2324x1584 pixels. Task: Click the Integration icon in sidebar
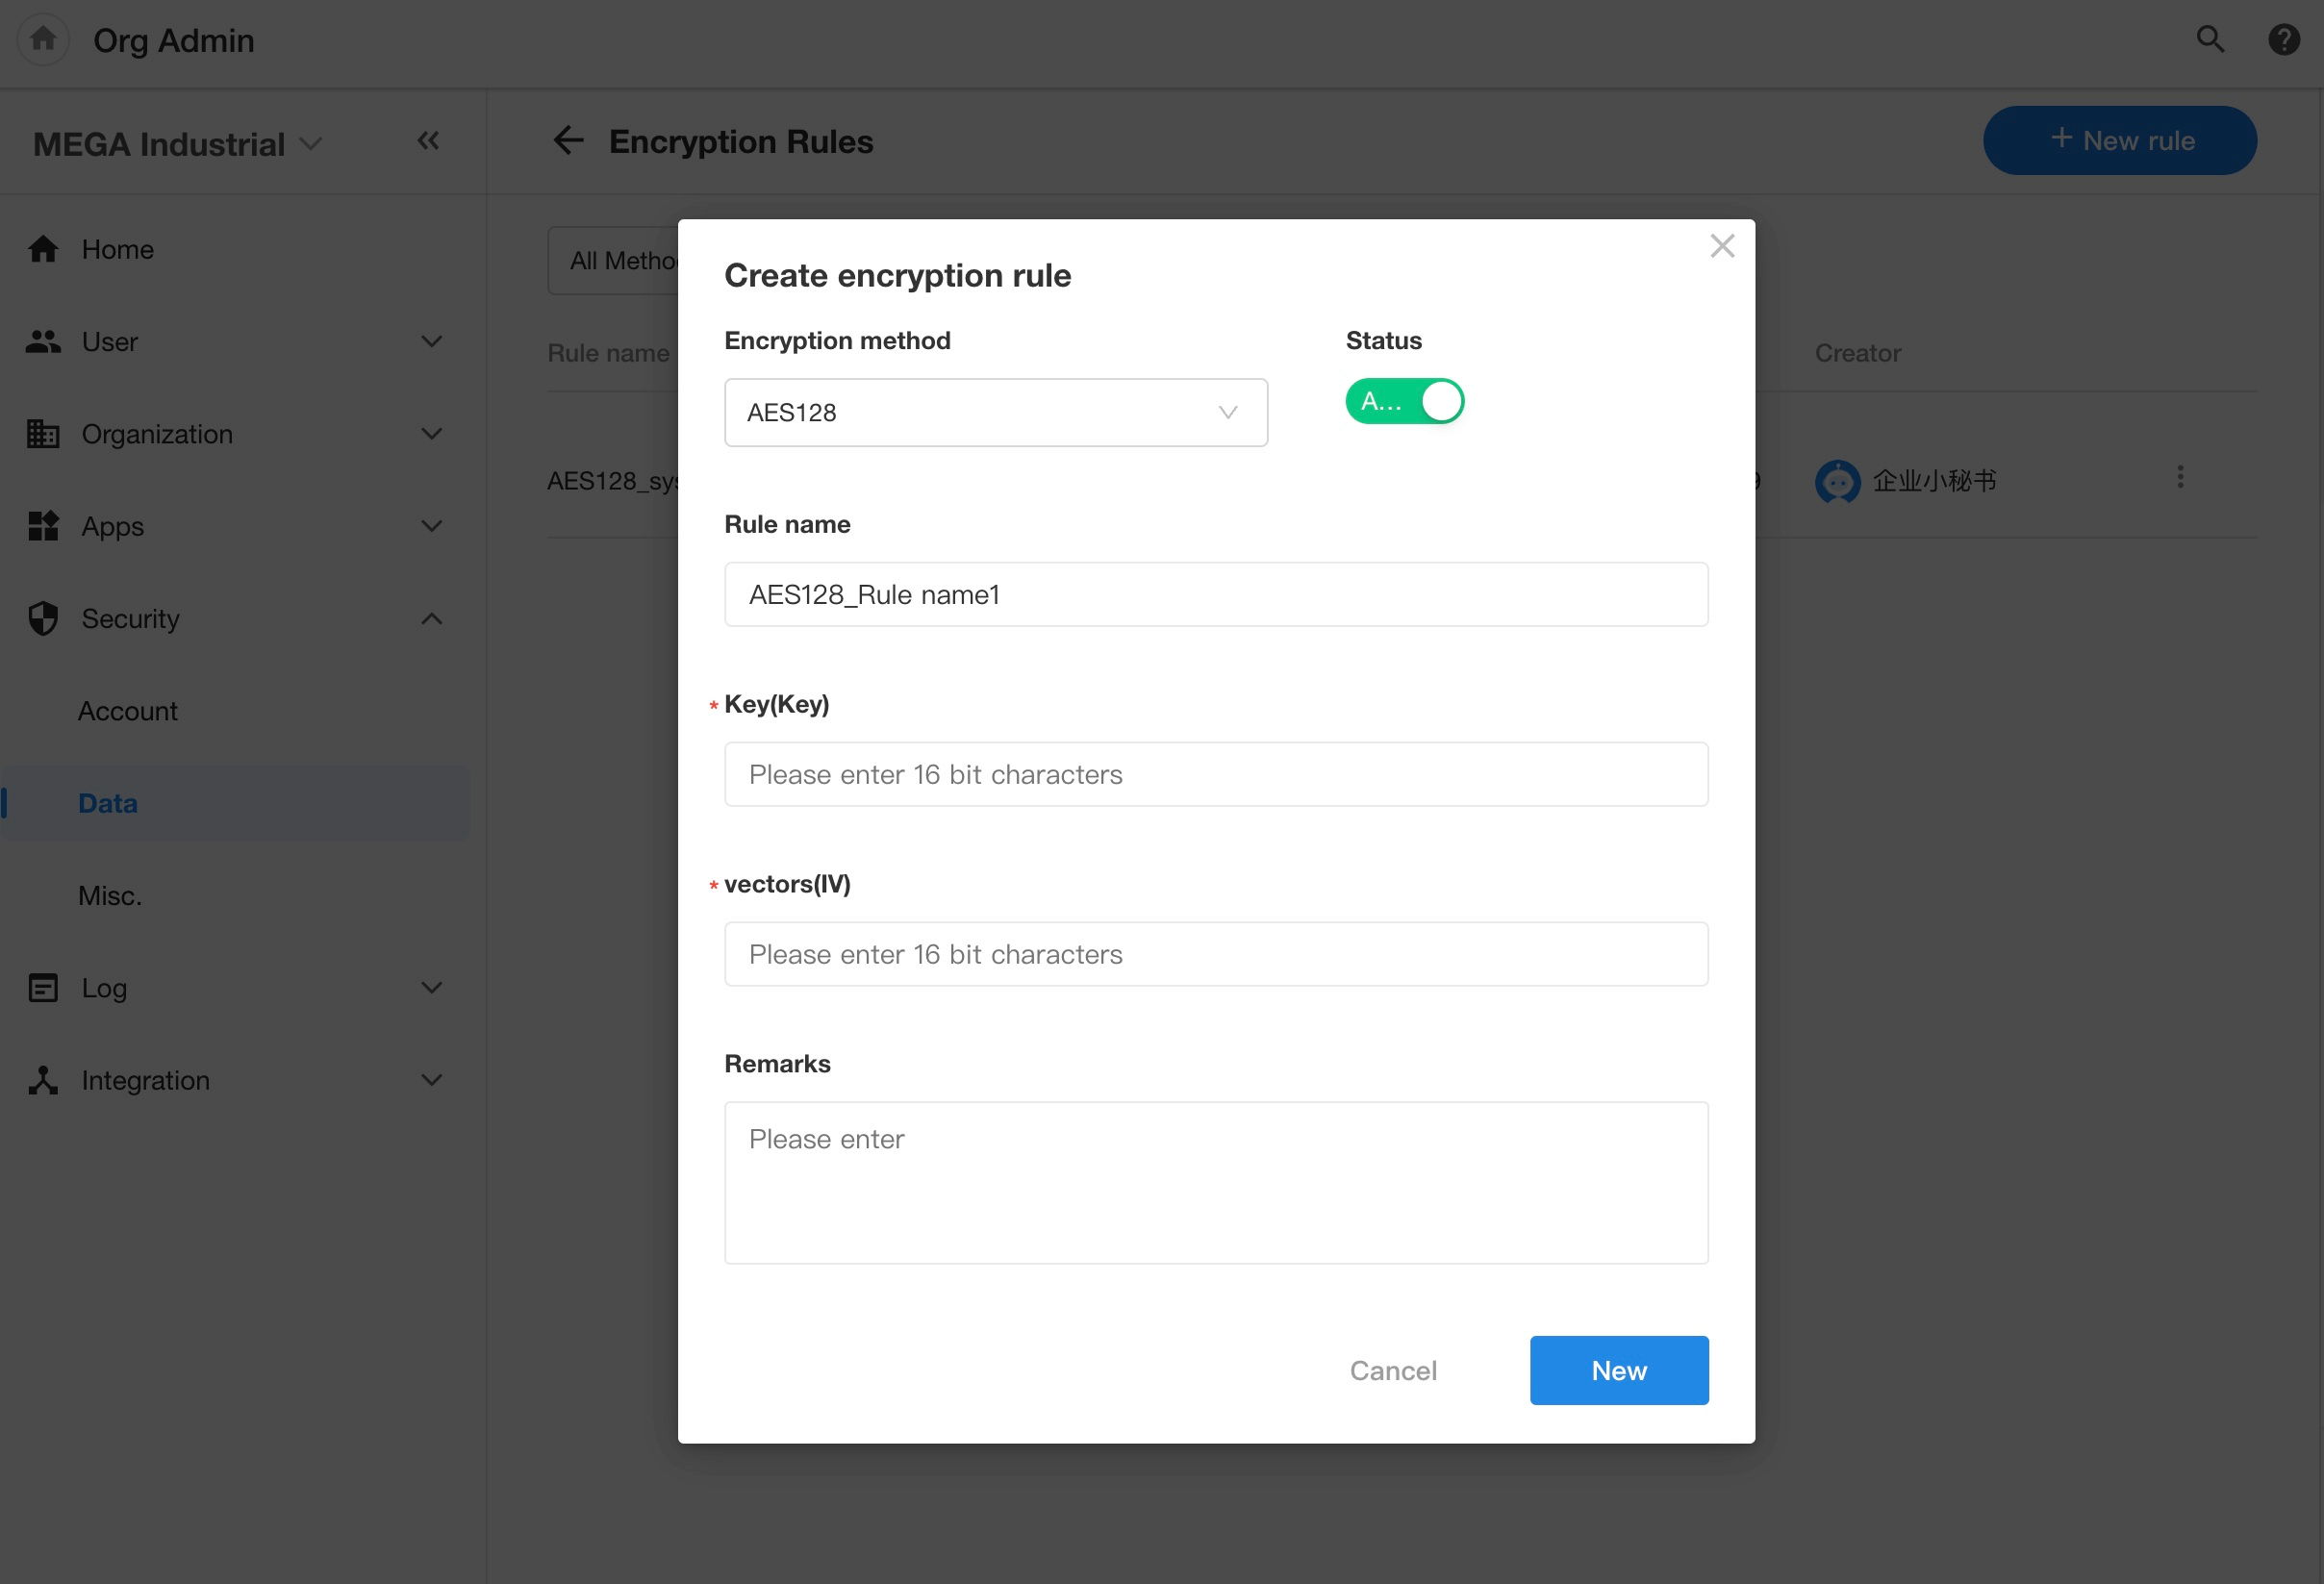tap(43, 1080)
